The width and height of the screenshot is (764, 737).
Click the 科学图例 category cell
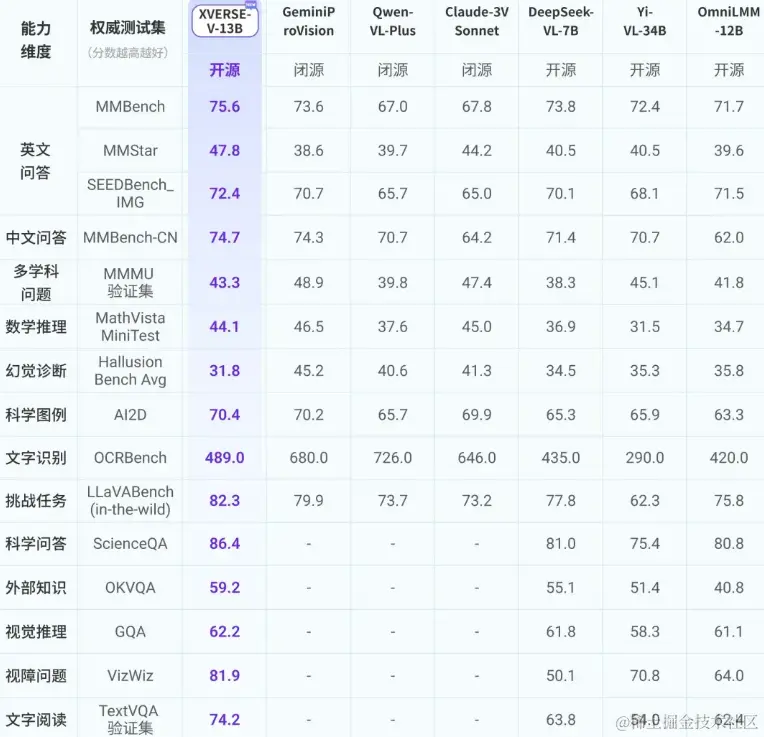tap(36, 415)
